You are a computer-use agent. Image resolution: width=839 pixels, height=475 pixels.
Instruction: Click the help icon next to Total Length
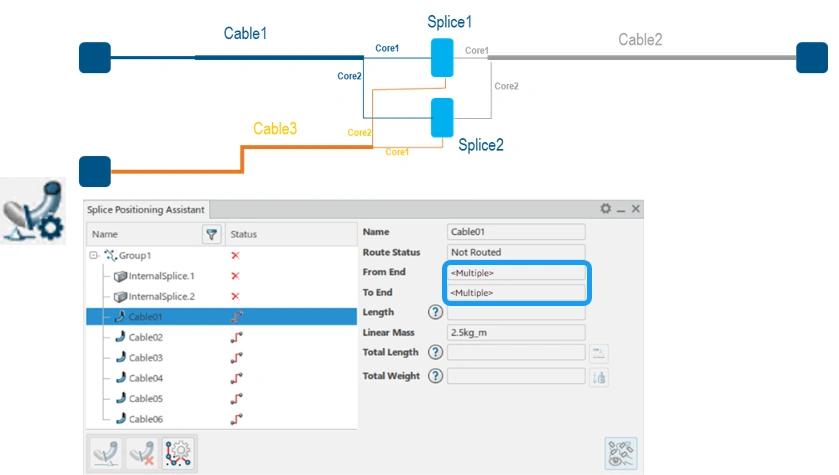point(436,352)
